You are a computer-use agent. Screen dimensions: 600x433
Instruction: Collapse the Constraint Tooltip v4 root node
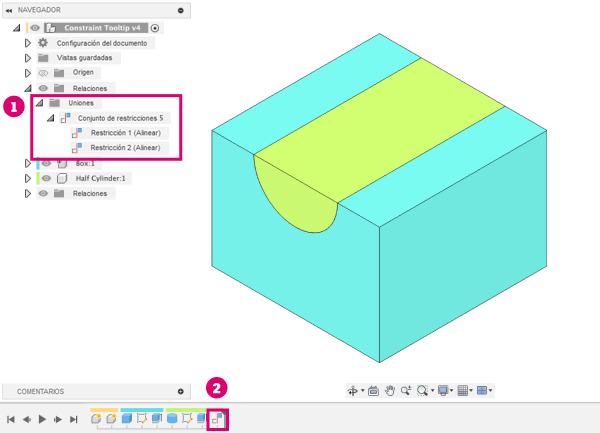[16, 28]
